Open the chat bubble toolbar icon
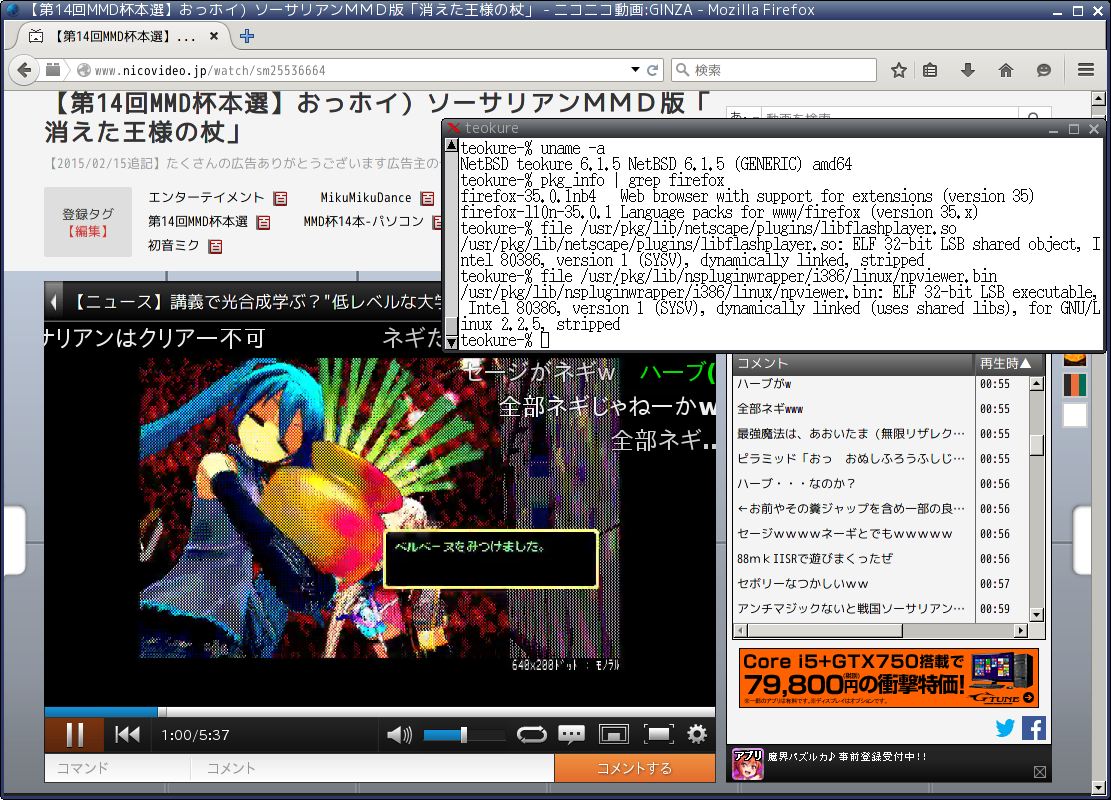 (x=1044, y=70)
